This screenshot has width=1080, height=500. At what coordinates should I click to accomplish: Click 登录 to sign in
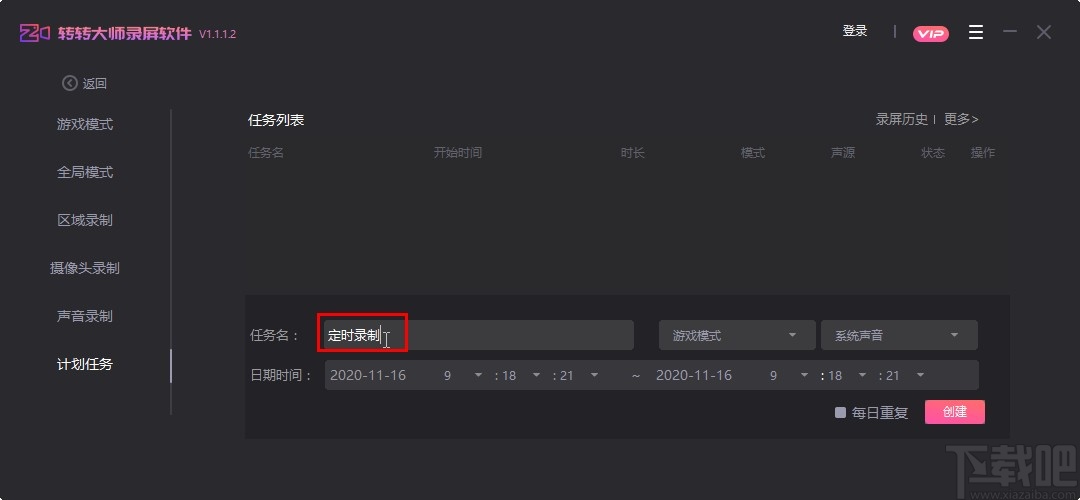[855, 32]
